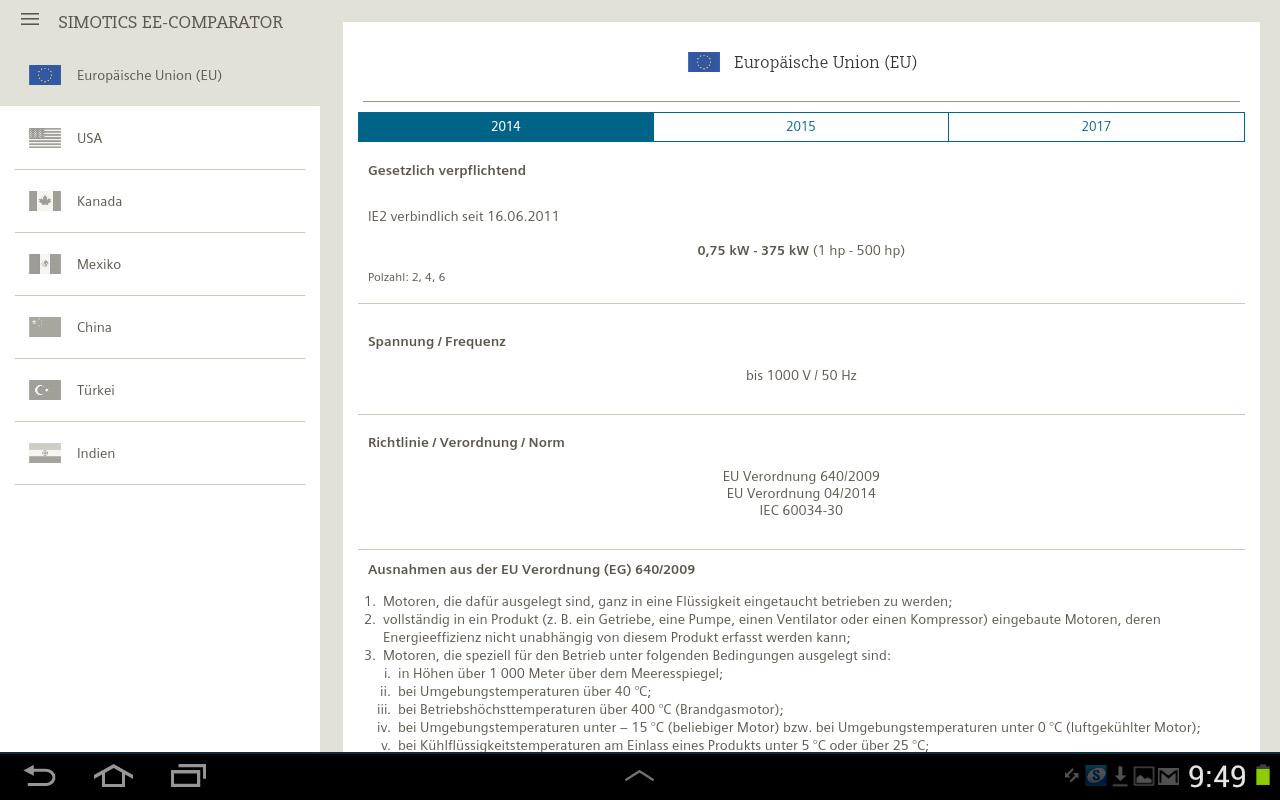Switch to the 2017 tab
The image size is (1280, 800).
coord(1096,126)
